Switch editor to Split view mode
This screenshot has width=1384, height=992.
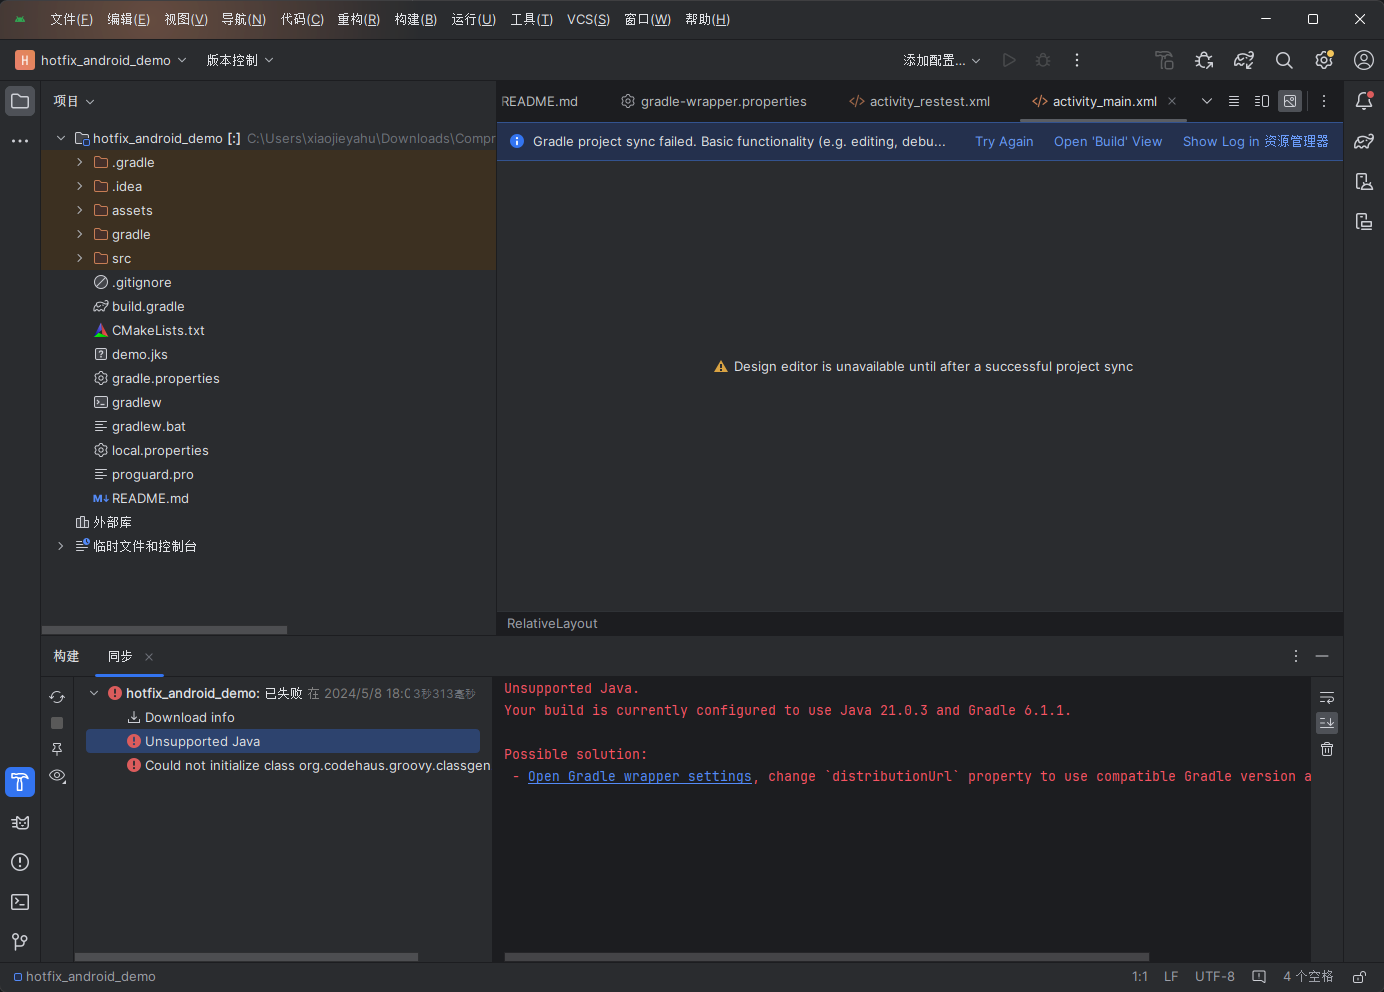click(x=1262, y=101)
